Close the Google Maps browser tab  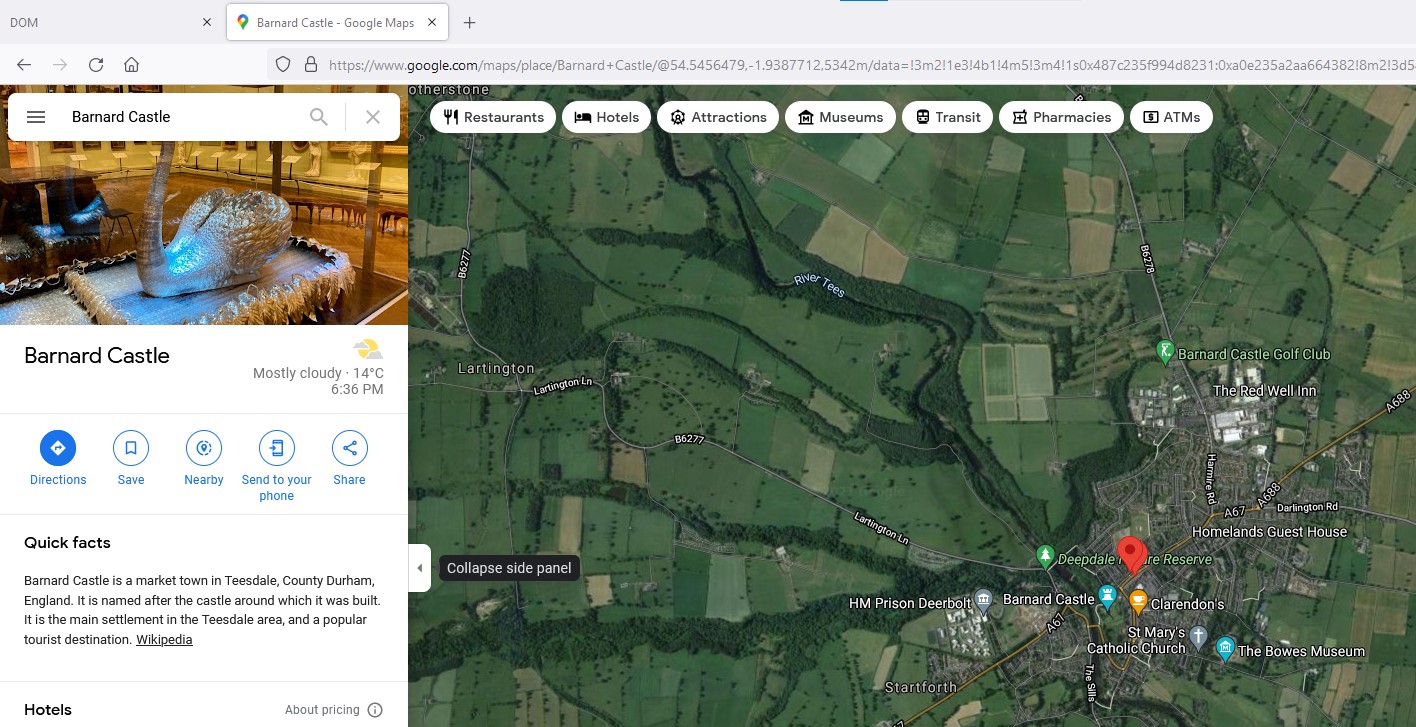point(430,22)
